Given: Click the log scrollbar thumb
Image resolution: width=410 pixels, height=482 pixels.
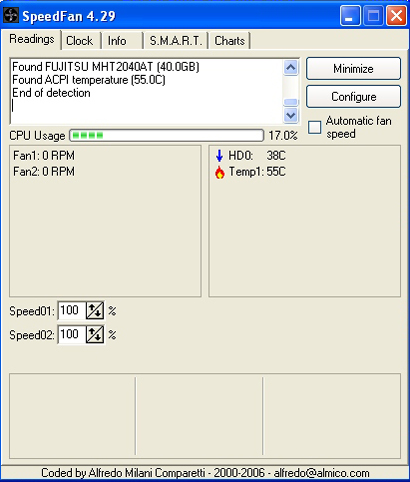Looking at the screenshot, I should [x=291, y=102].
